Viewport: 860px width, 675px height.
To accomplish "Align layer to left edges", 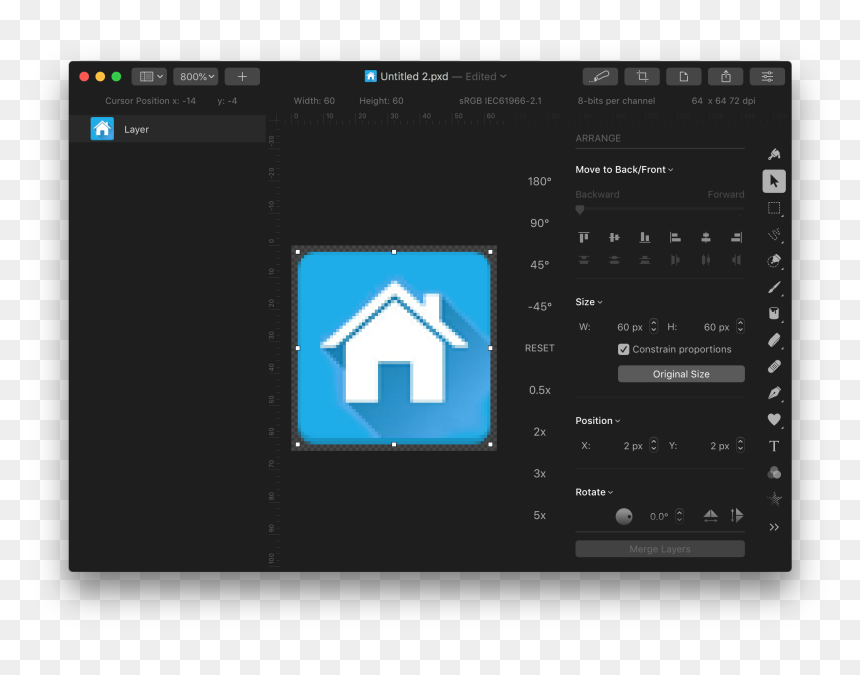I will point(675,237).
